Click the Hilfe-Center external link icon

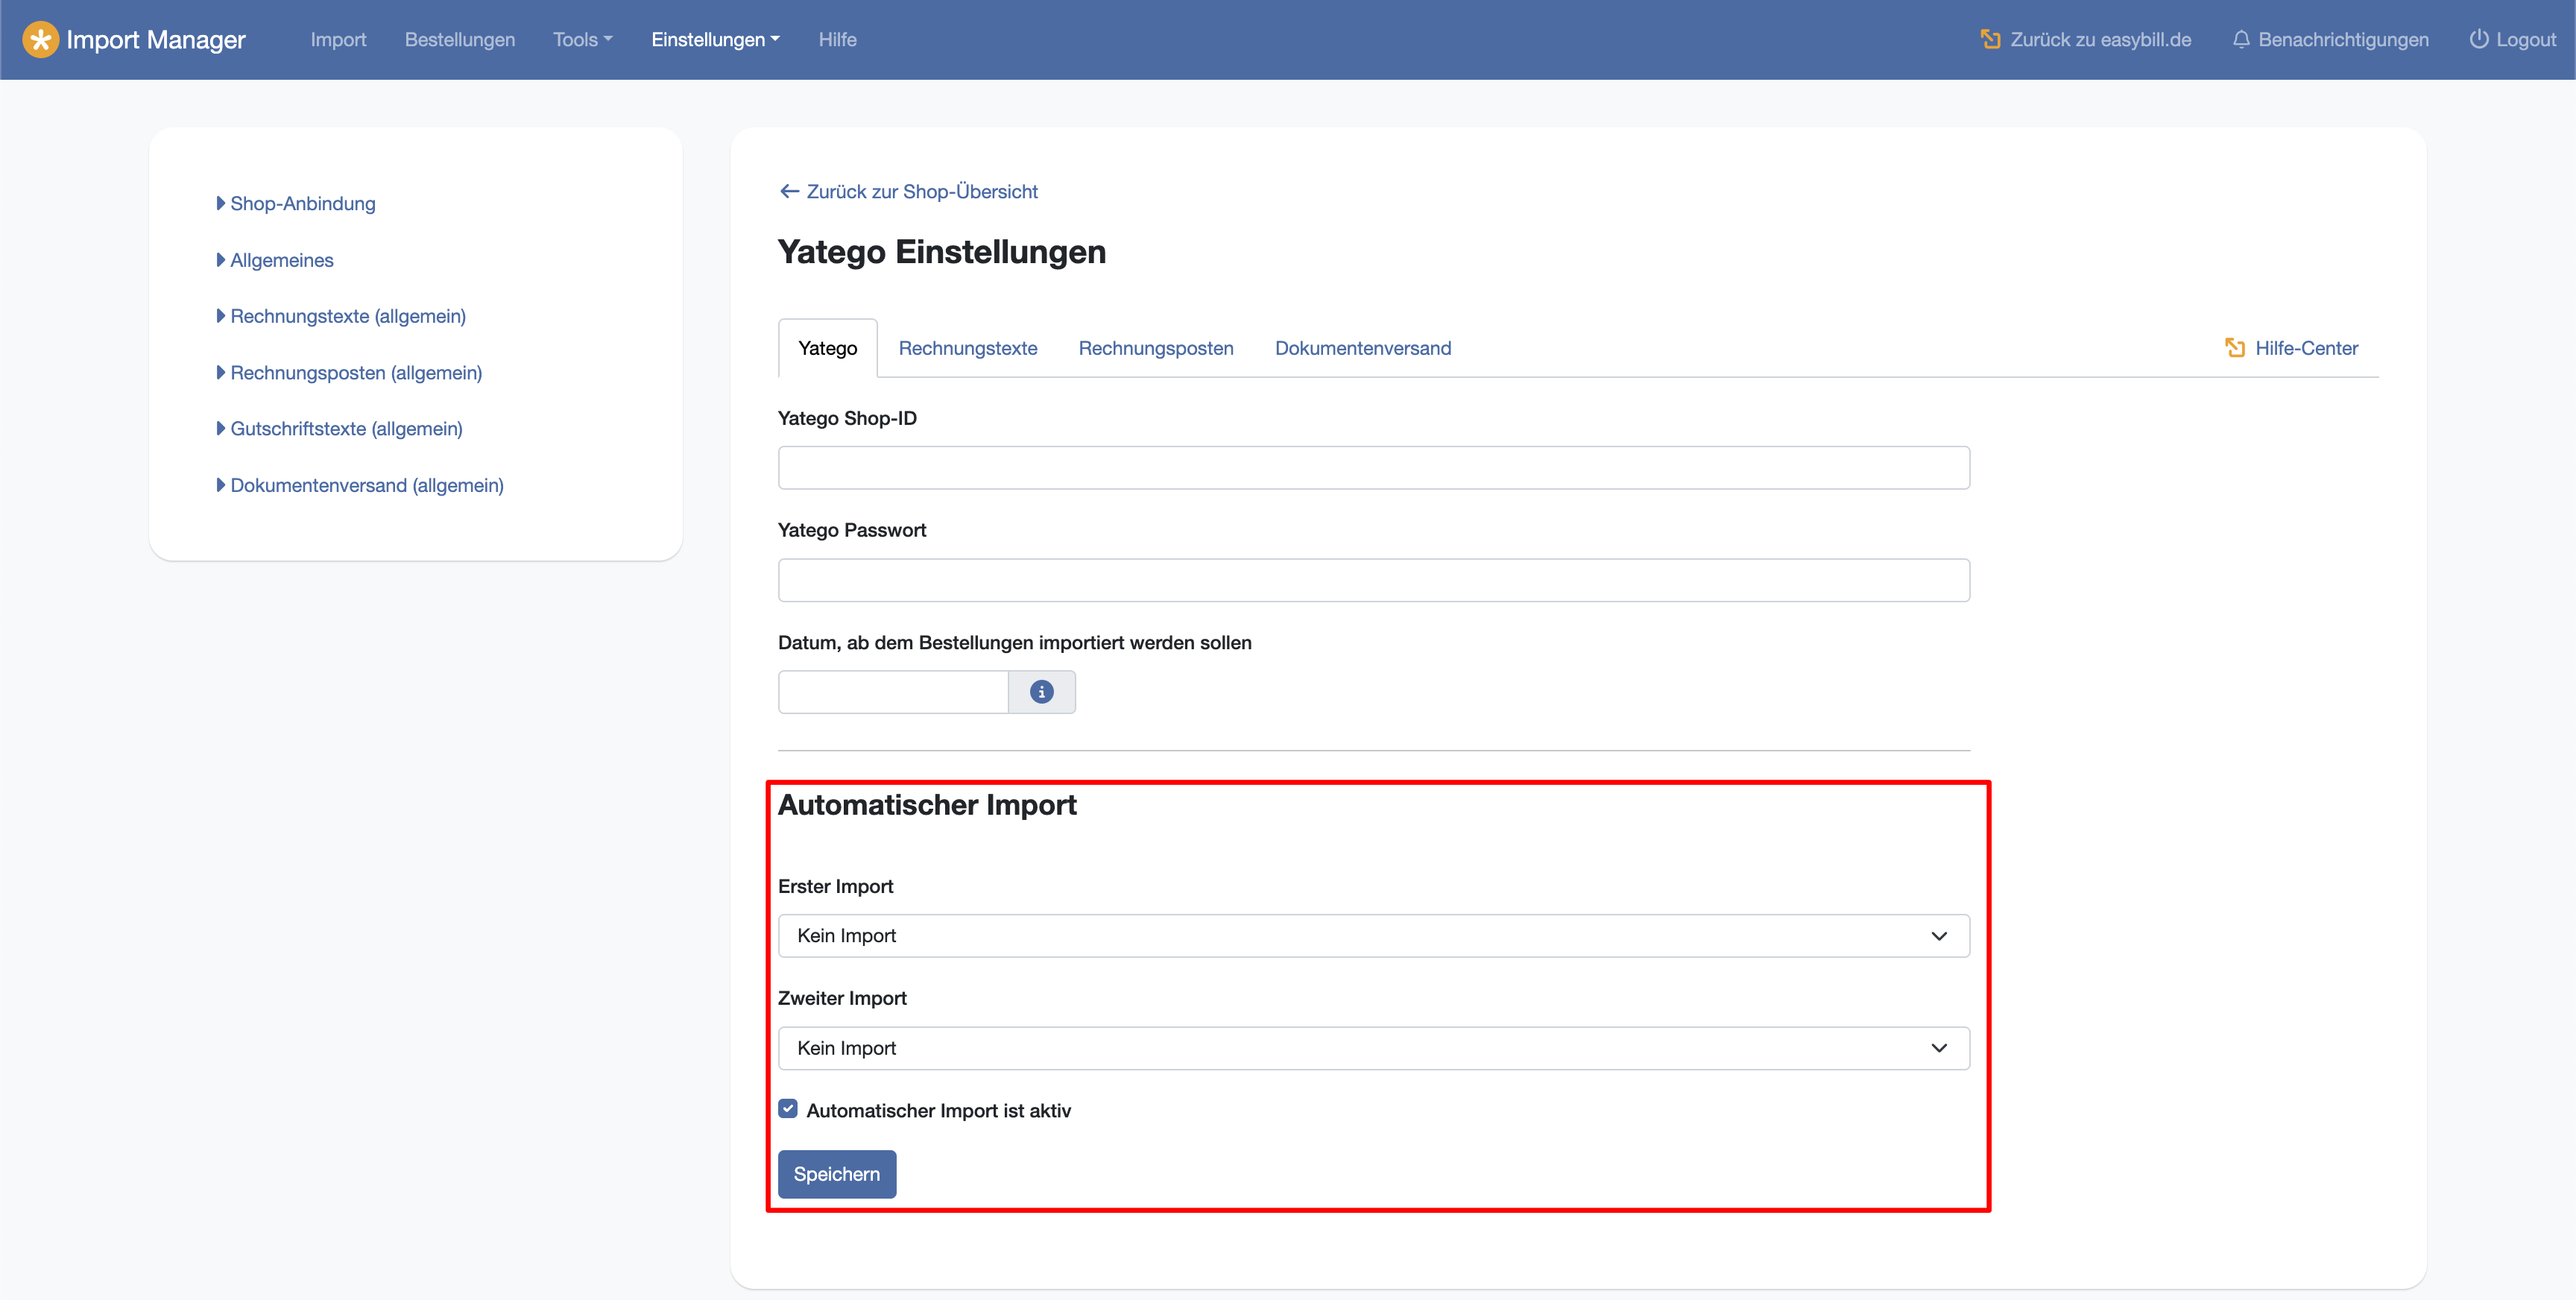2234,348
